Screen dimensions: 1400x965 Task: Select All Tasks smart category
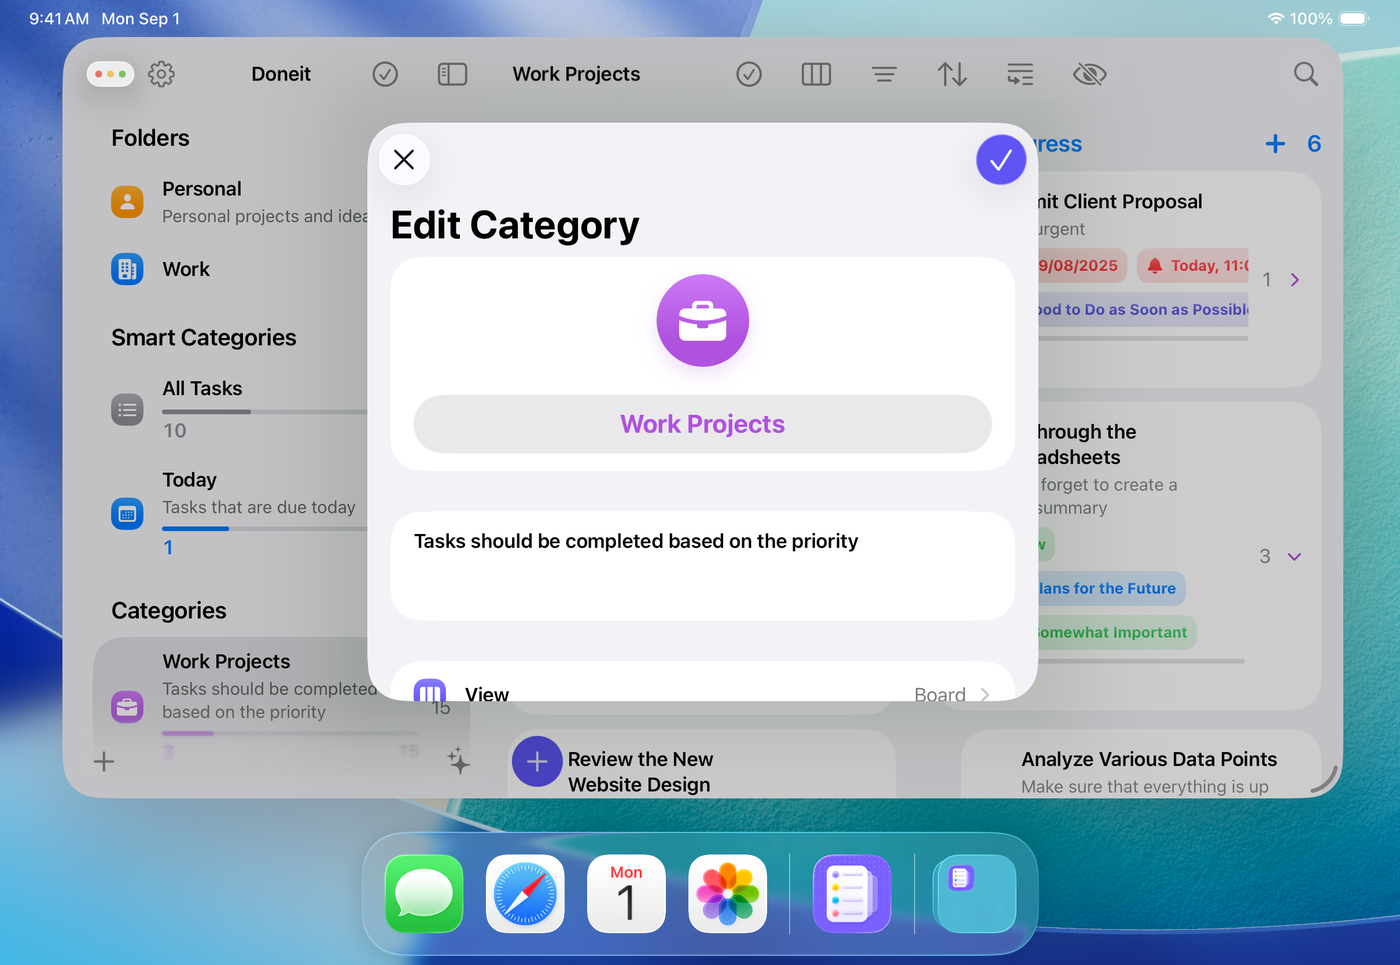(x=202, y=389)
